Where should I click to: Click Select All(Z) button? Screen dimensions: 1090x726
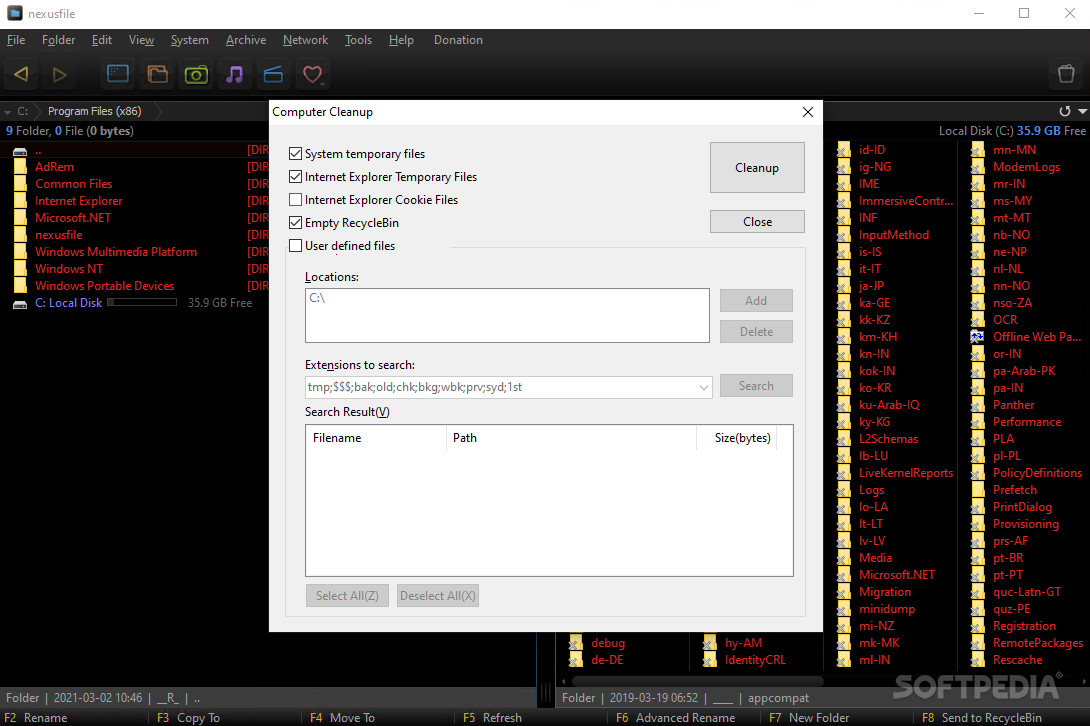pyautogui.click(x=347, y=596)
